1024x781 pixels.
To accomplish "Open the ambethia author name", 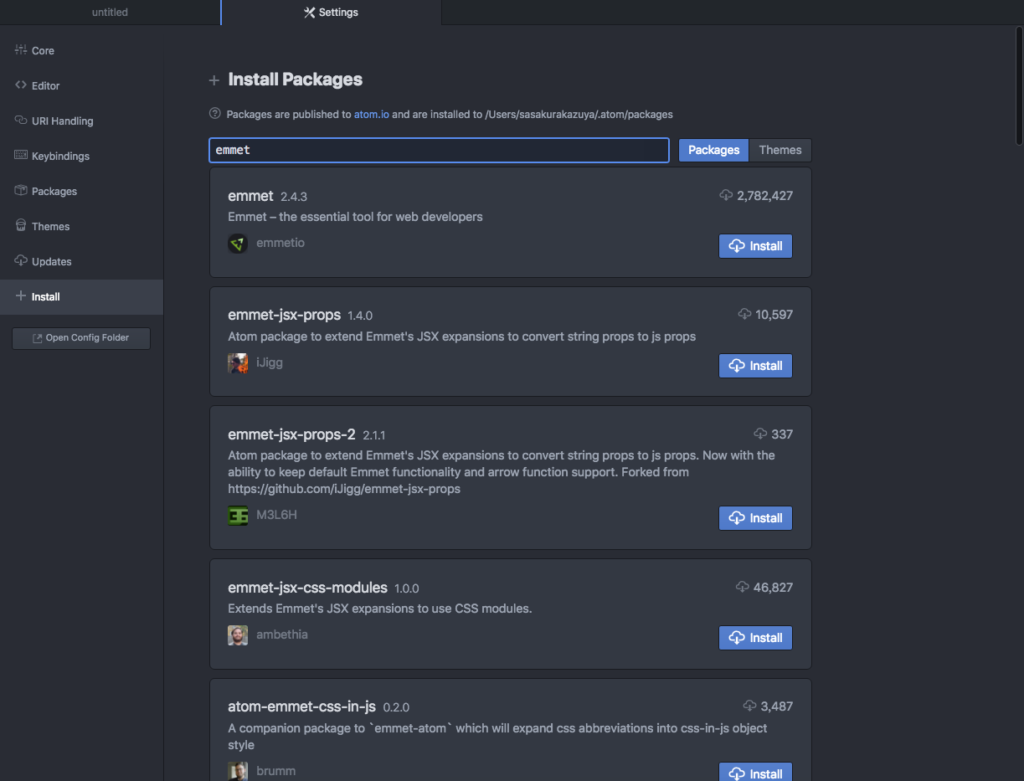I will (282, 634).
